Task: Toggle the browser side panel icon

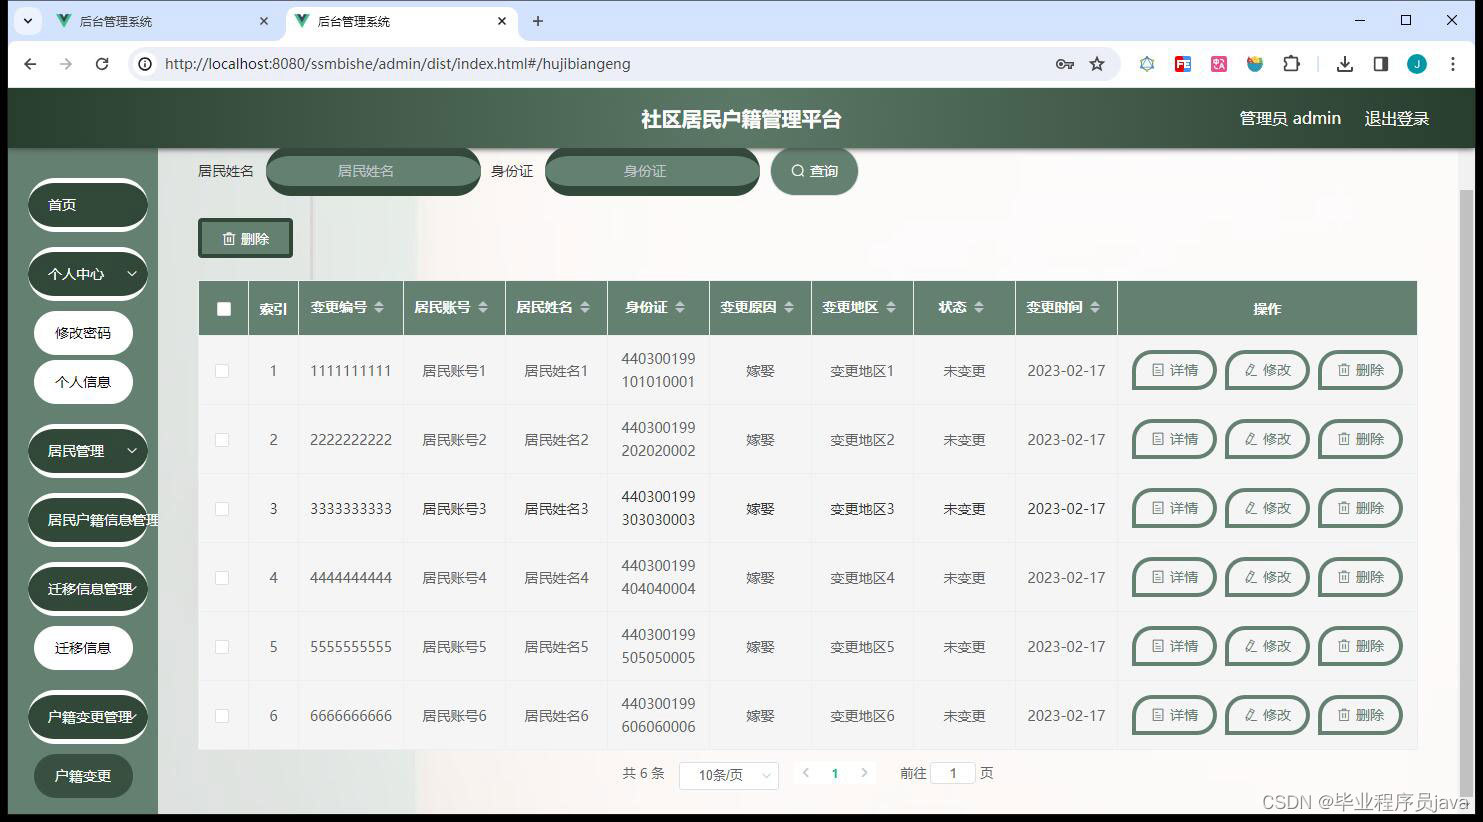Action: [x=1381, y=64]
